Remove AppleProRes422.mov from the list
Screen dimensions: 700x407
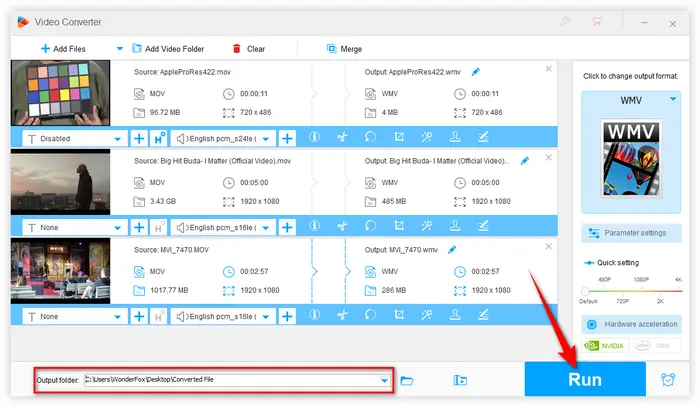tap(549, 69)
